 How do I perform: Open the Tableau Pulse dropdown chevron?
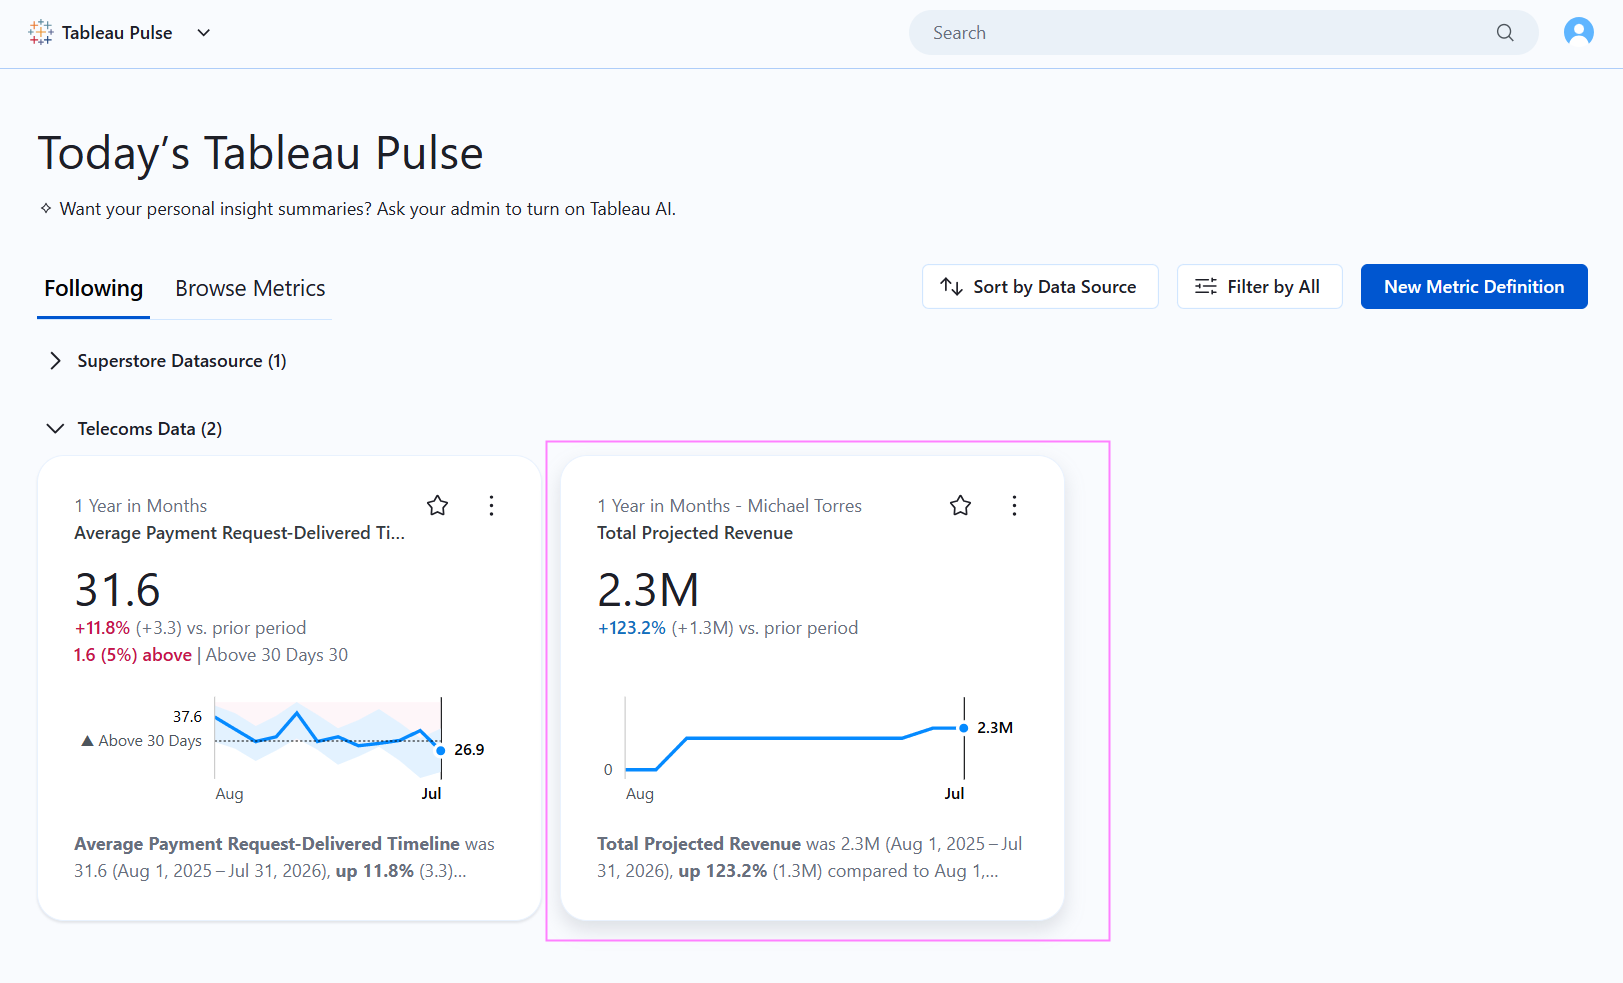coord(204,32)
